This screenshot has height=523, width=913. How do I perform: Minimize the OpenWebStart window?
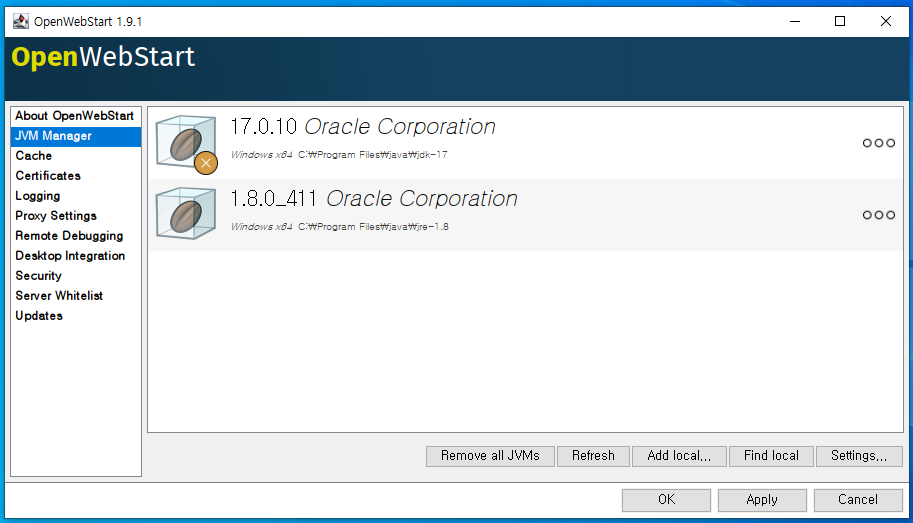tap(795, 22)
